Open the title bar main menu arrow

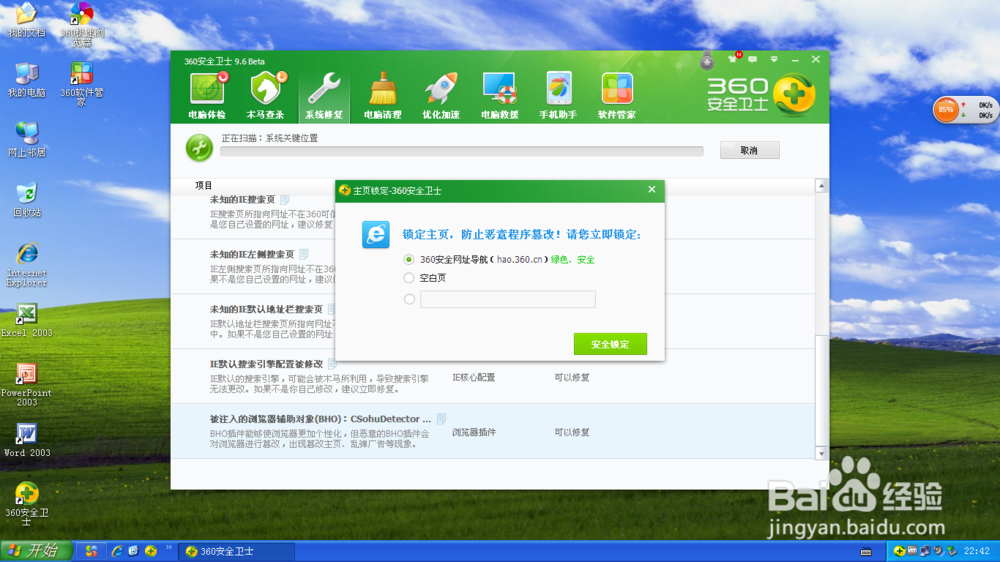[774, 59]
